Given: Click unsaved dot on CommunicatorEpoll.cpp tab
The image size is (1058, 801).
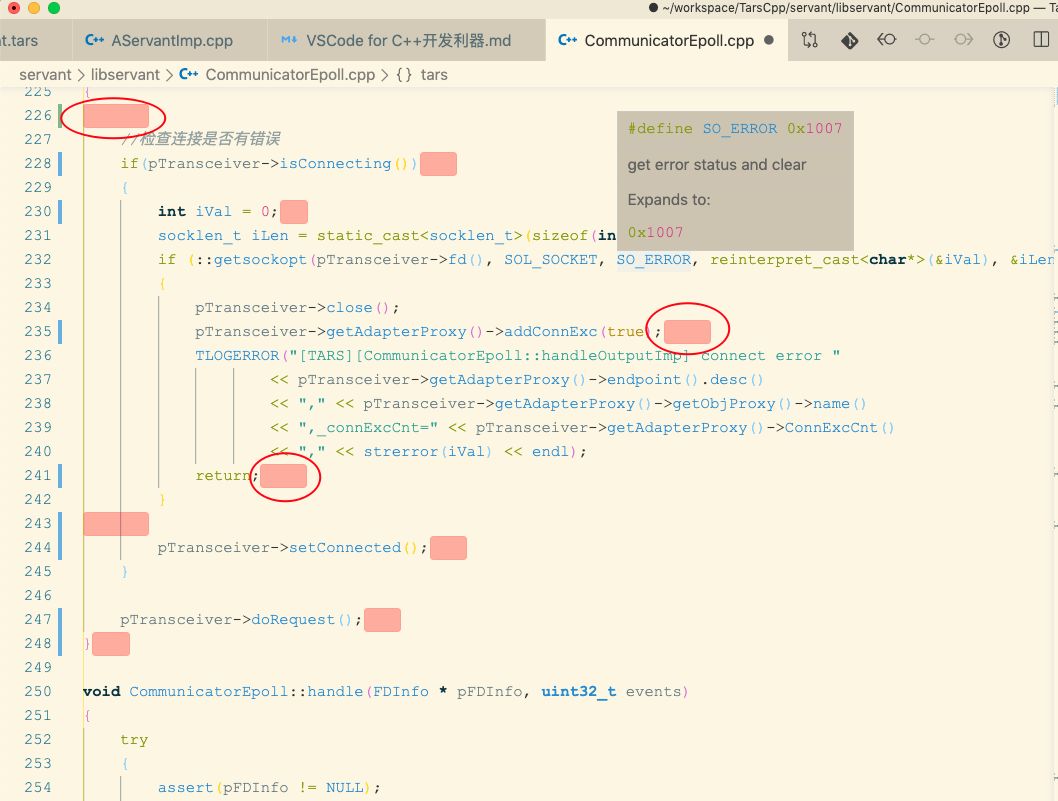Looking at the screenshot, I should click(769, 40).
